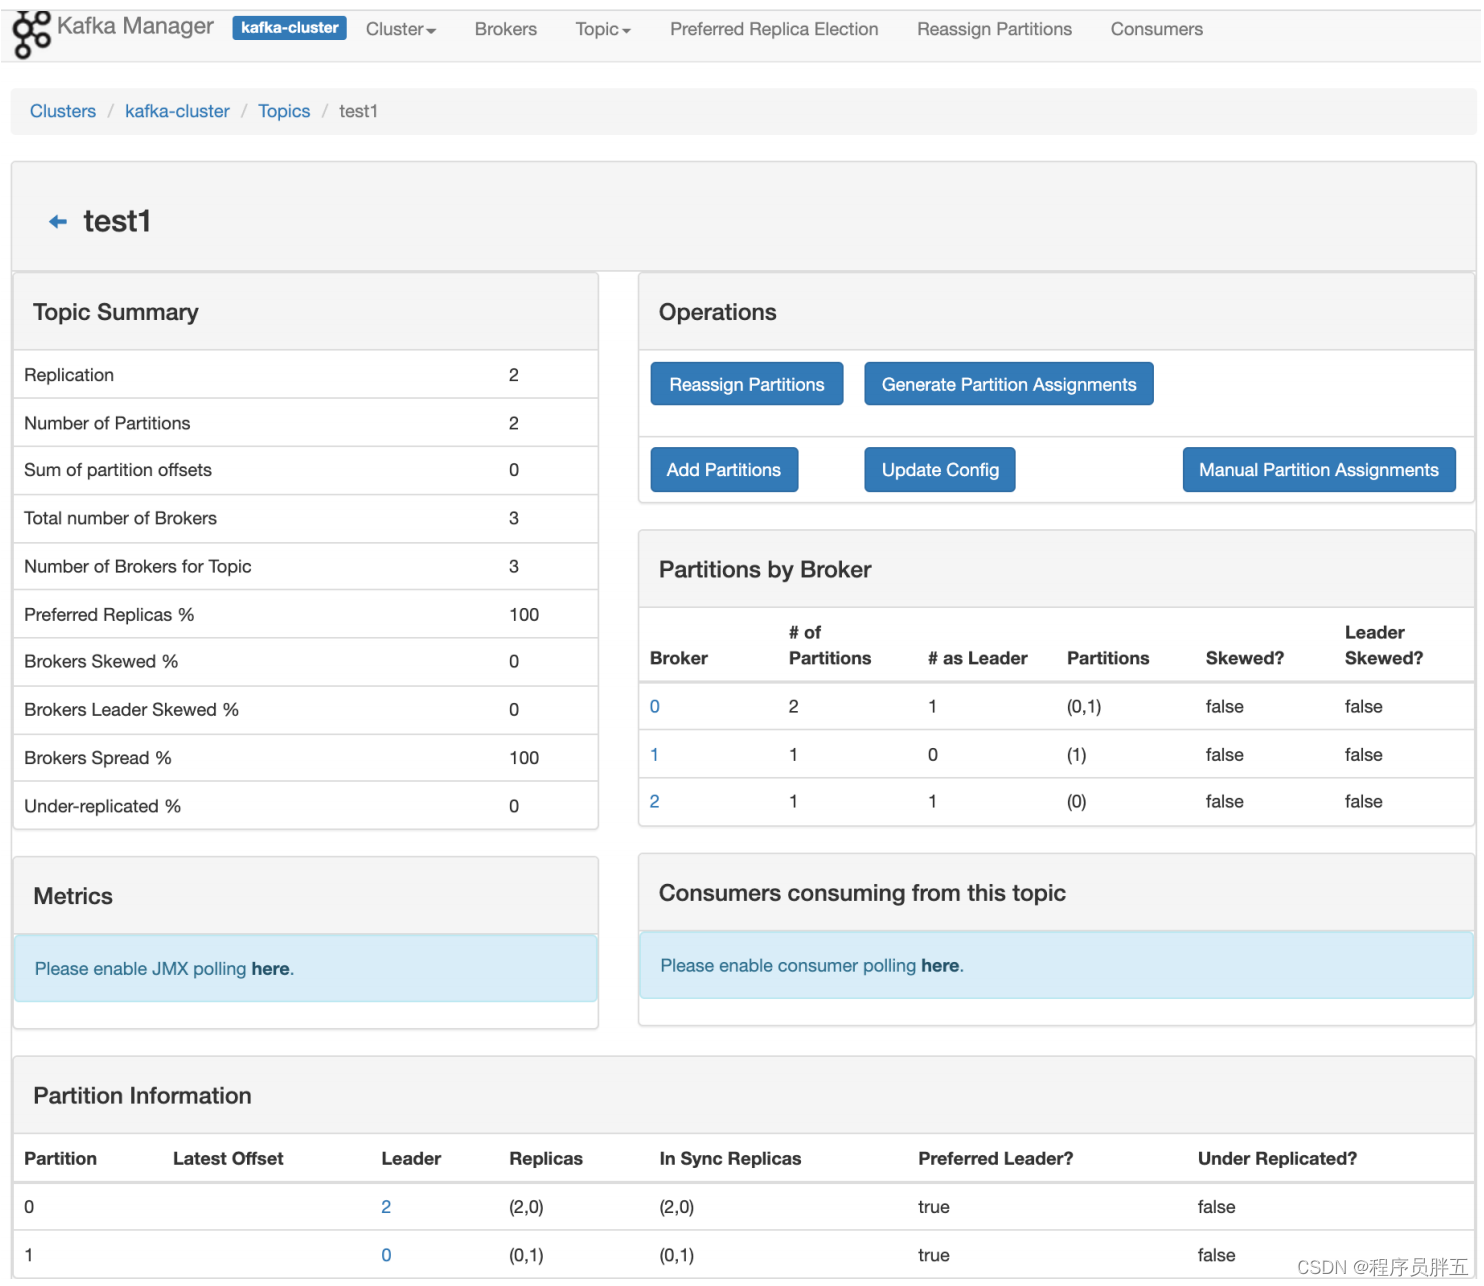Image resolution: width=1484 pixels, height=1286 pixels.
Task: Click the back arrow beside test1
Action: coord(58,222)
